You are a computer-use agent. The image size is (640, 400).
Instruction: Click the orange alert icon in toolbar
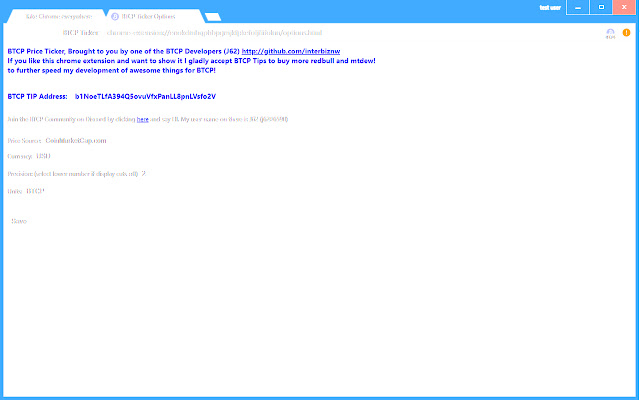627,33
